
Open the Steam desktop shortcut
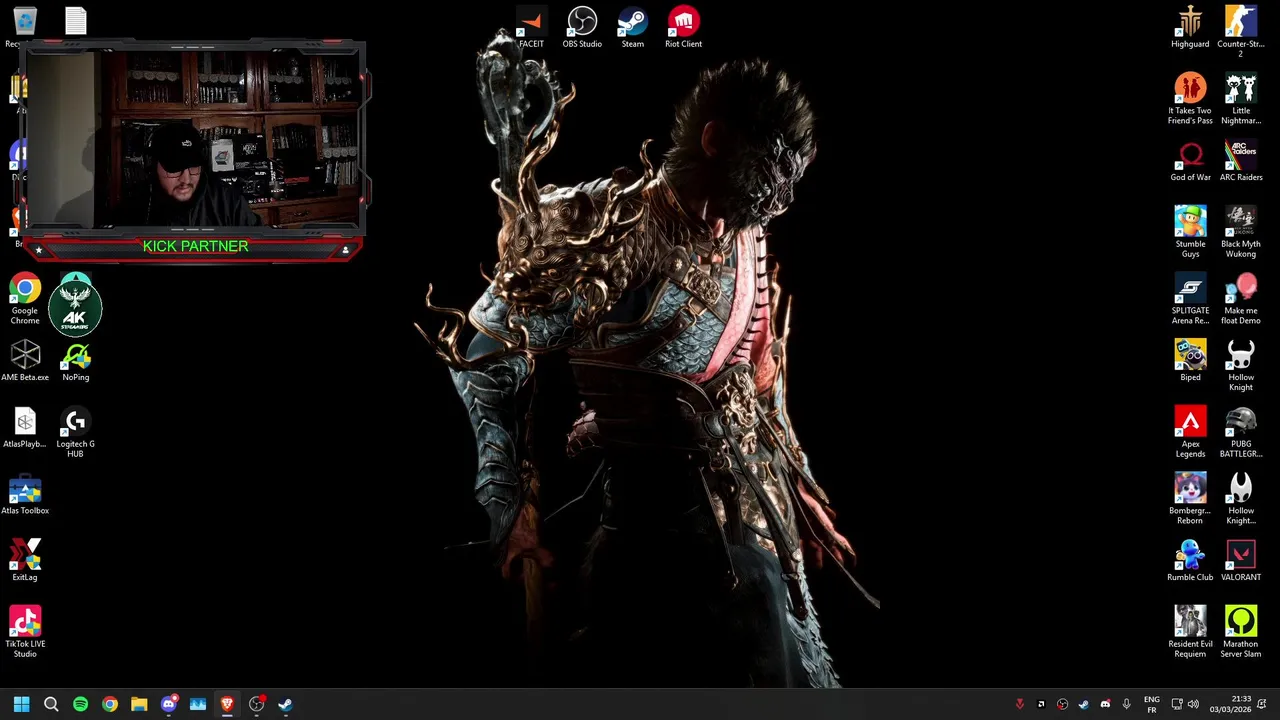[x=632, y=27]
